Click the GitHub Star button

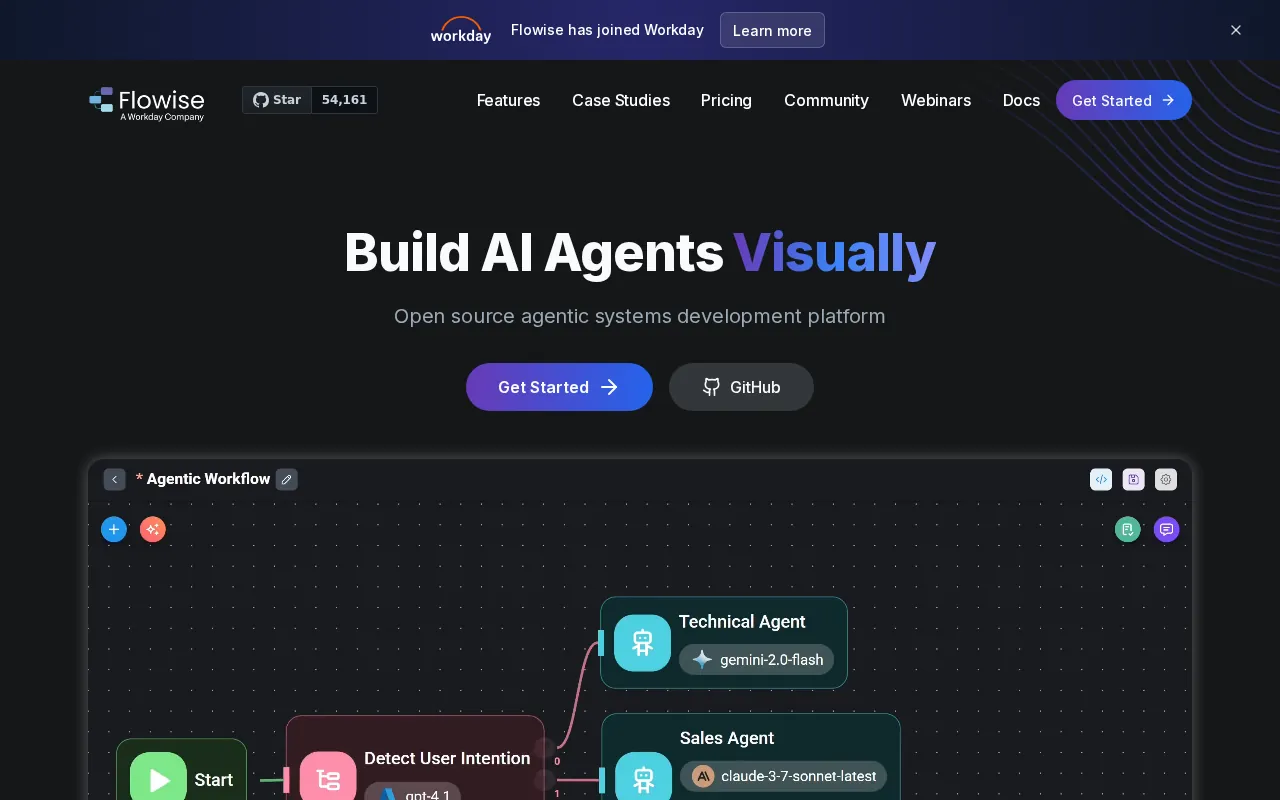coord(277,100)
